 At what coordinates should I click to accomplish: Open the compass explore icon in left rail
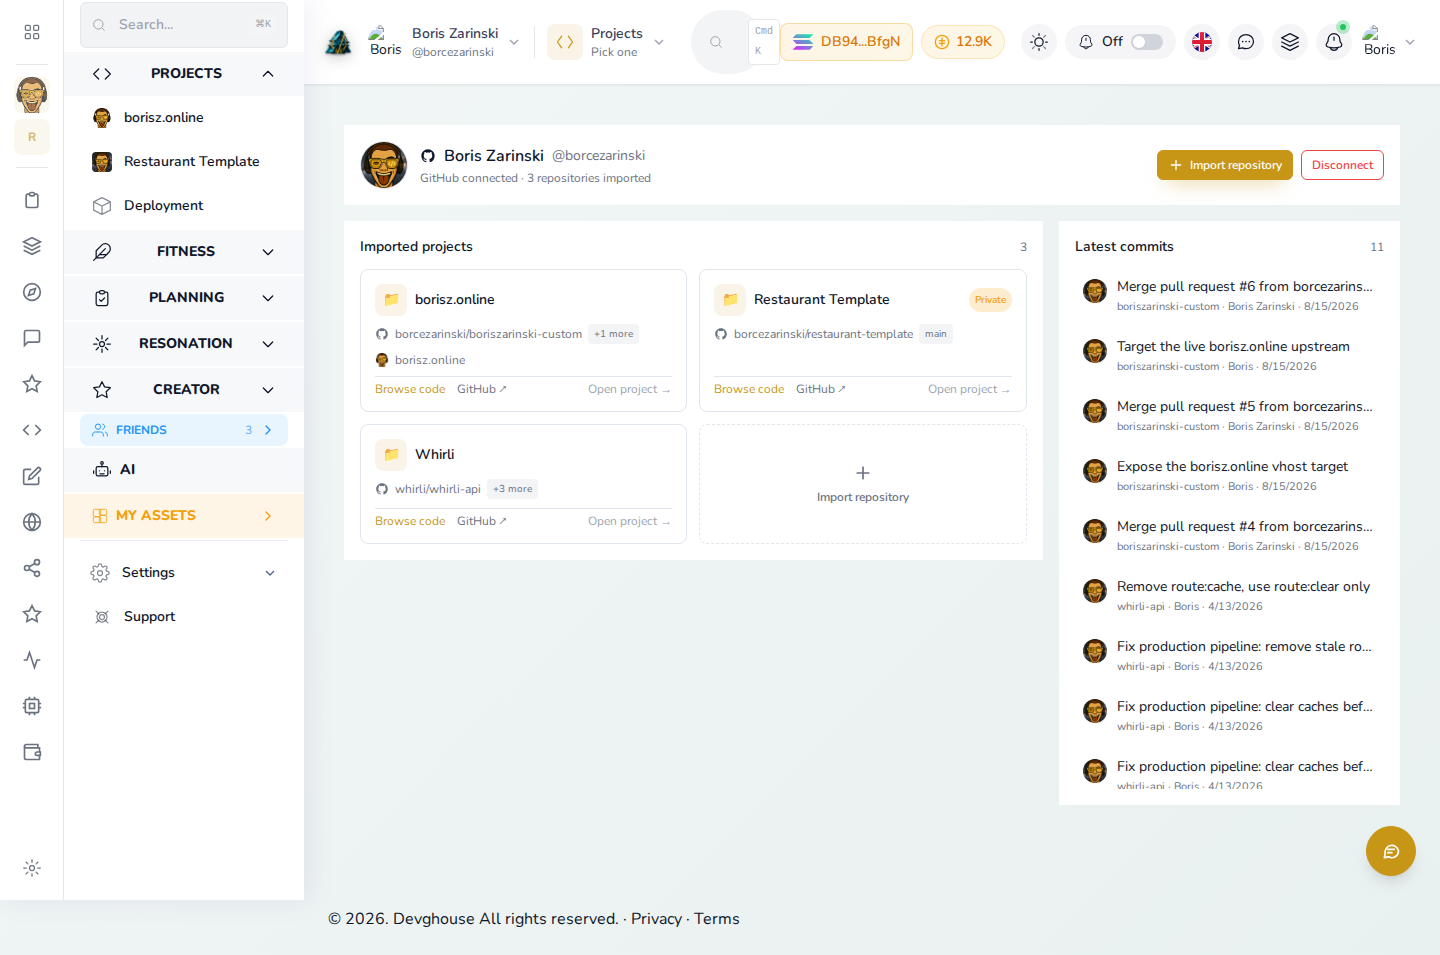tap(32, 292)
